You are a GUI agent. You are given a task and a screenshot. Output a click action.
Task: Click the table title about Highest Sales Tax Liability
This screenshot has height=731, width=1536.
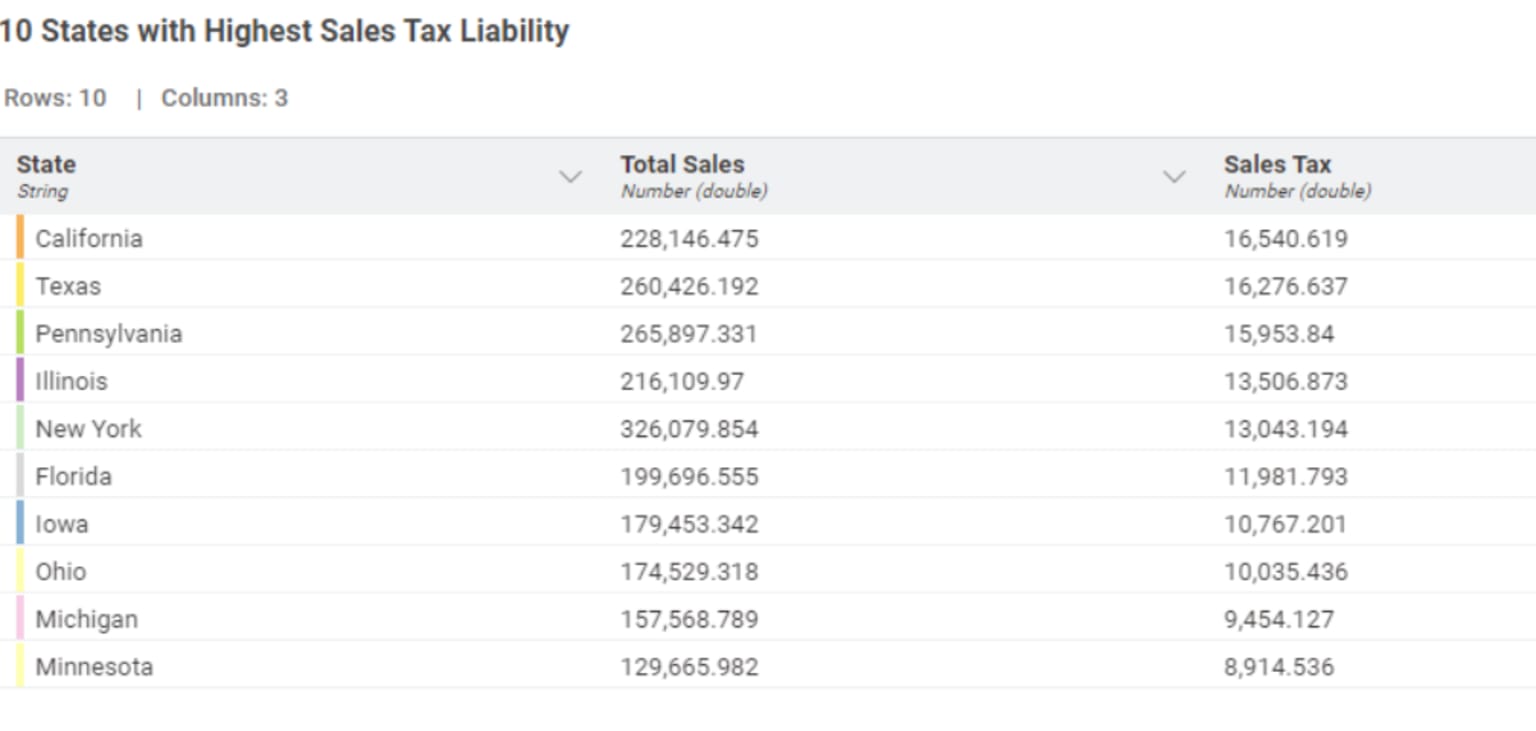pyautogui.click(x=285, y=31)
